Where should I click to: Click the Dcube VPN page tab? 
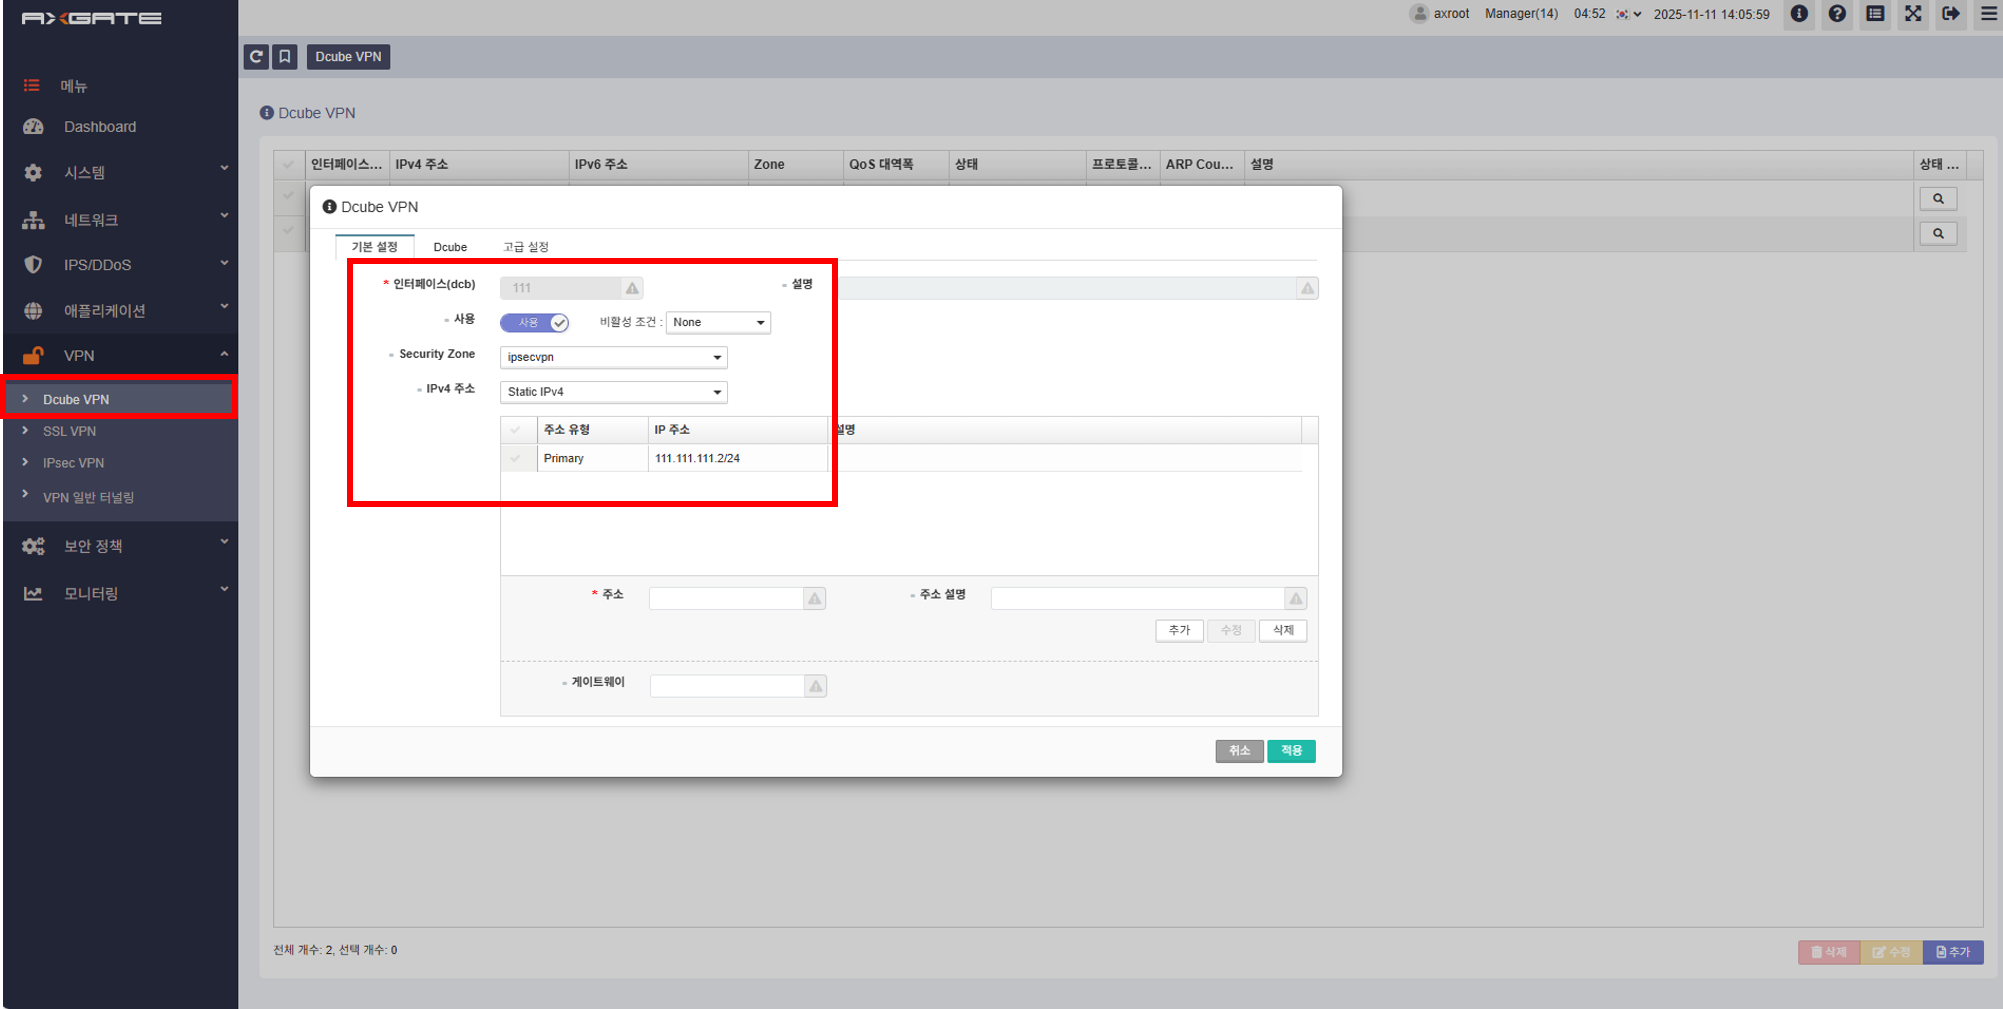pos(348,57)
